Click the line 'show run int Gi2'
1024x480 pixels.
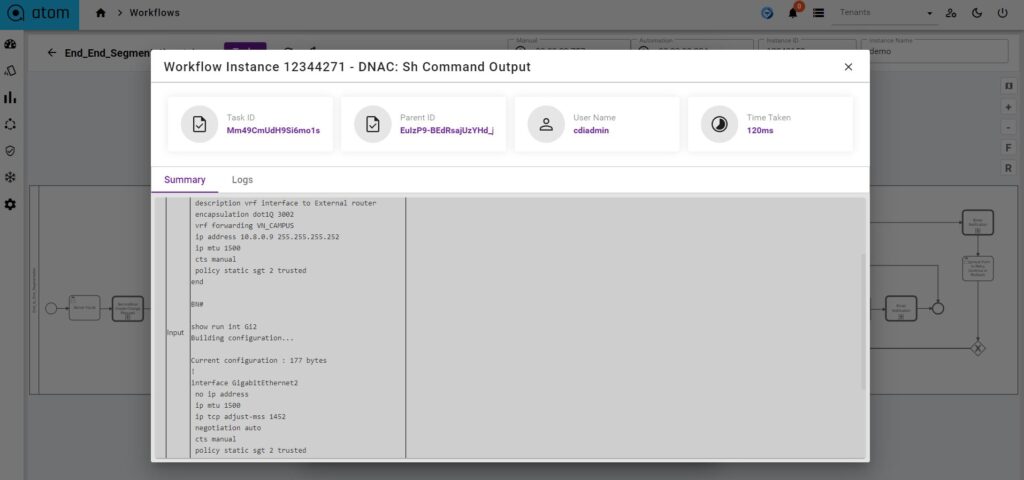[x=224, y=327]
